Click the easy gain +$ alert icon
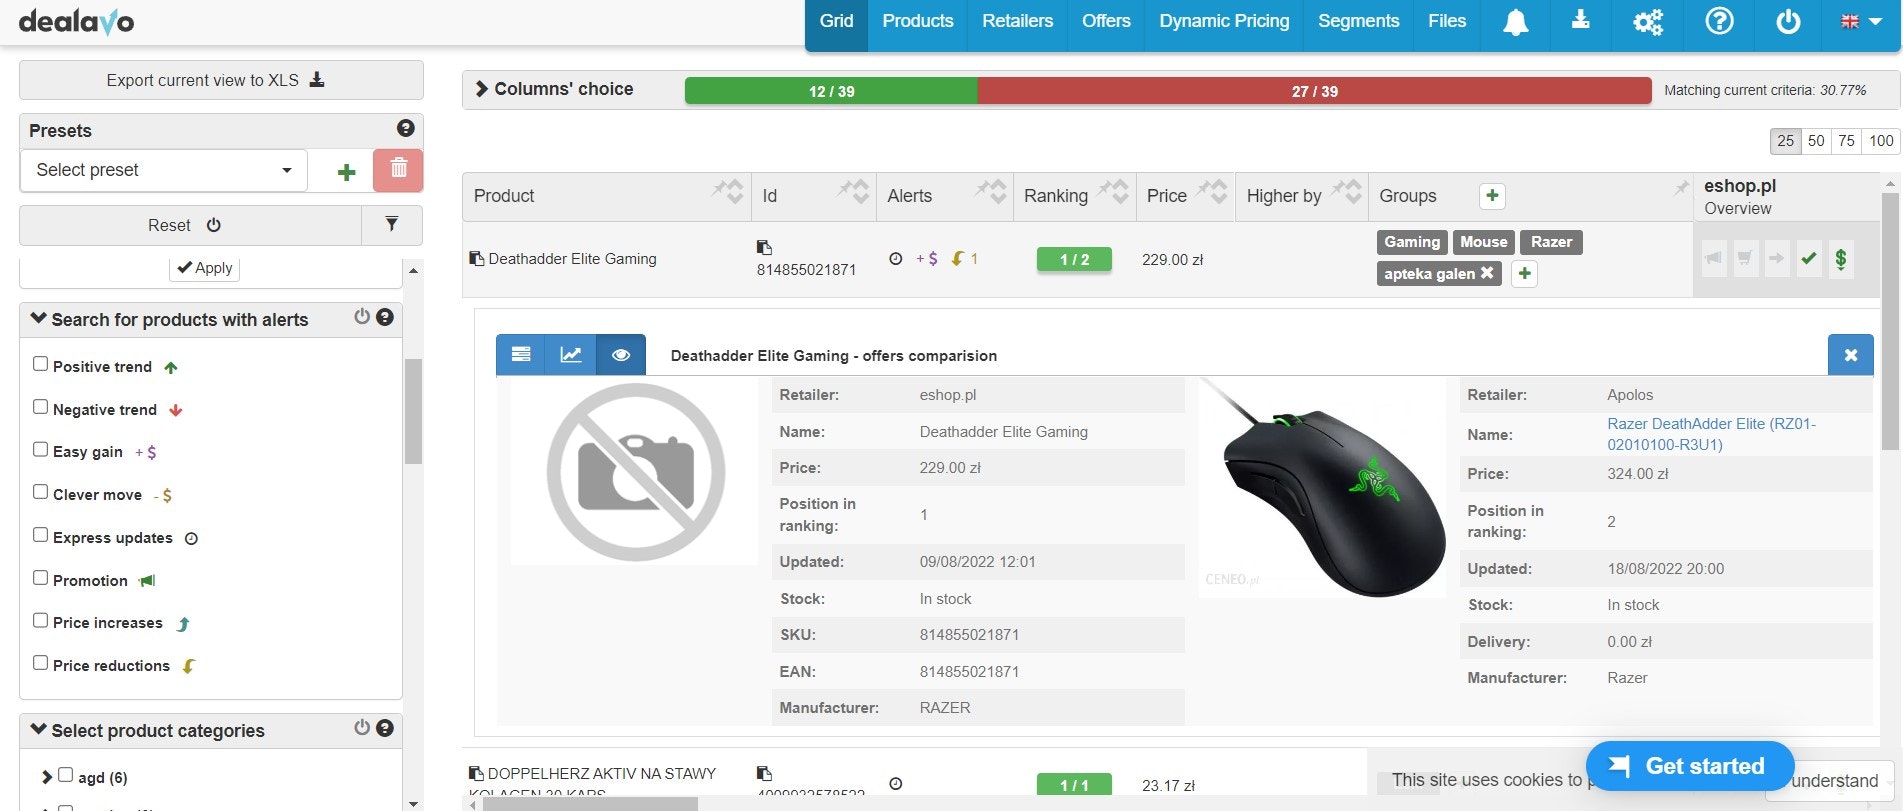Screen dimensions: 1903x811 tap(927, 259)
